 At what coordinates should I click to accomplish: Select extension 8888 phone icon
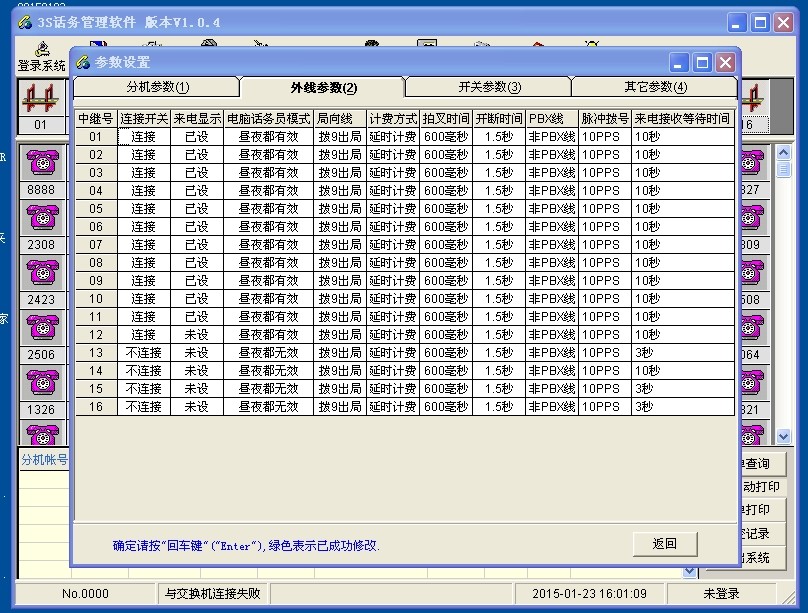42,162
